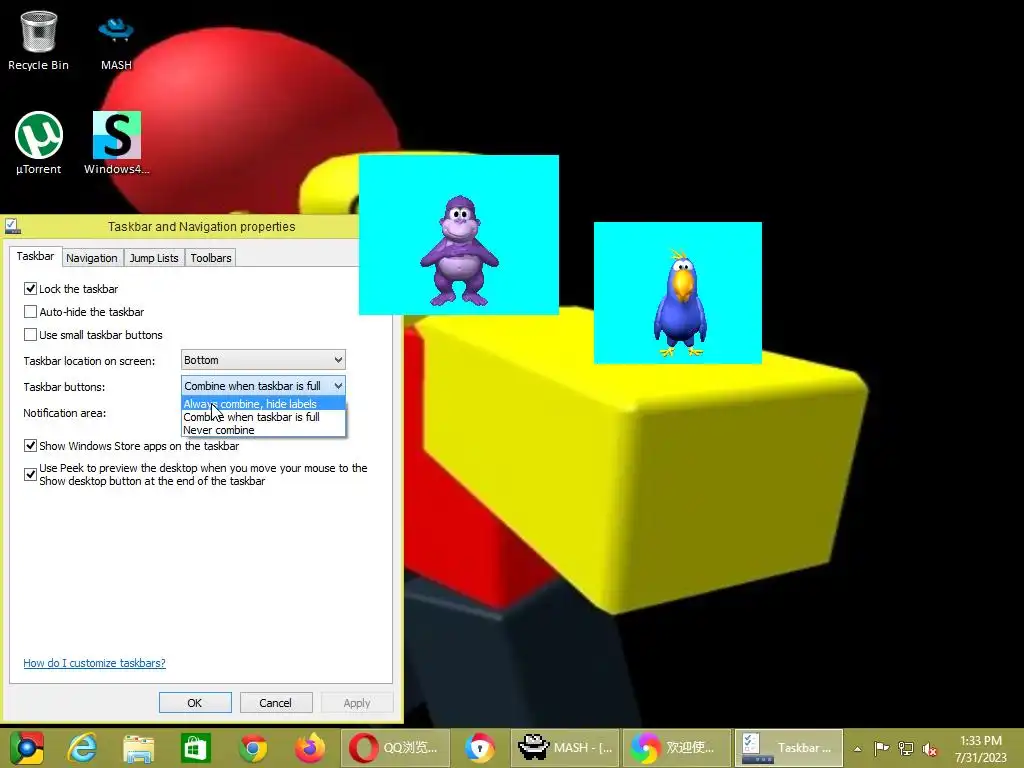Choose Always combine, hide labels option
Viewport: 1024px width, 768px height.
tap(263, 404)
